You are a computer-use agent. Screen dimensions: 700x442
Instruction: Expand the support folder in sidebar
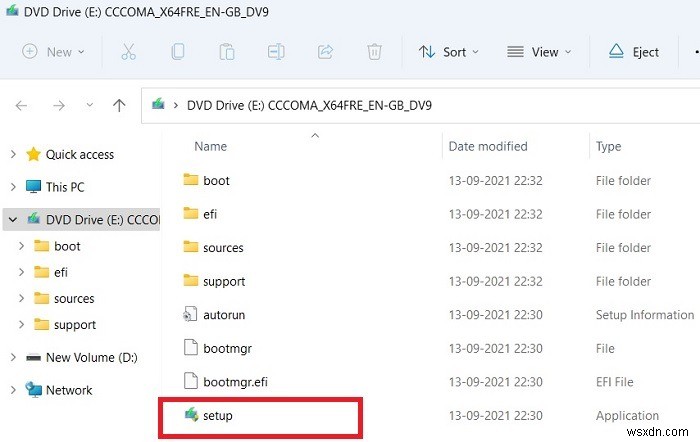(21, 324)
